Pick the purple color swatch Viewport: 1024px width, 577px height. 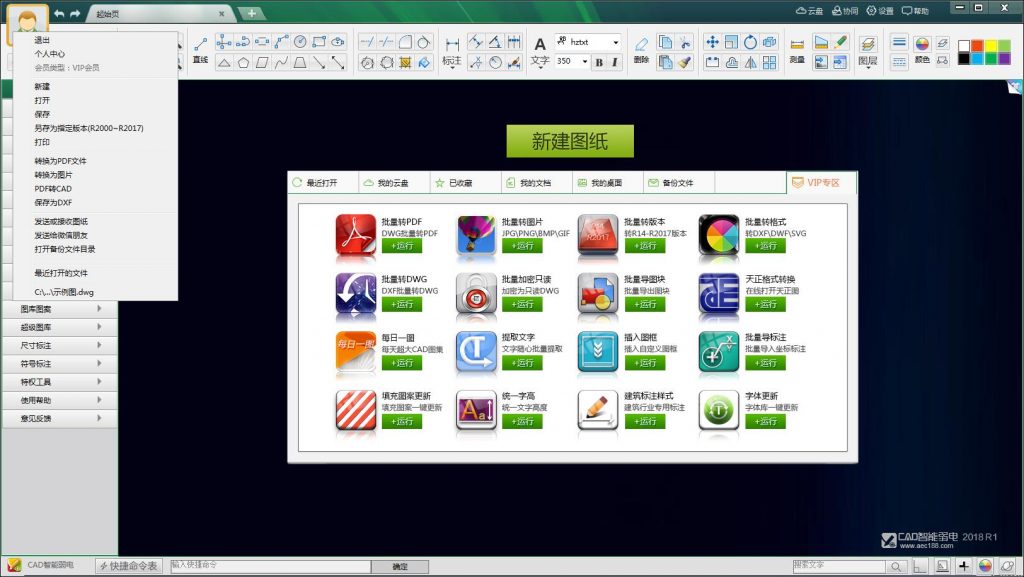click(1004, 58)
